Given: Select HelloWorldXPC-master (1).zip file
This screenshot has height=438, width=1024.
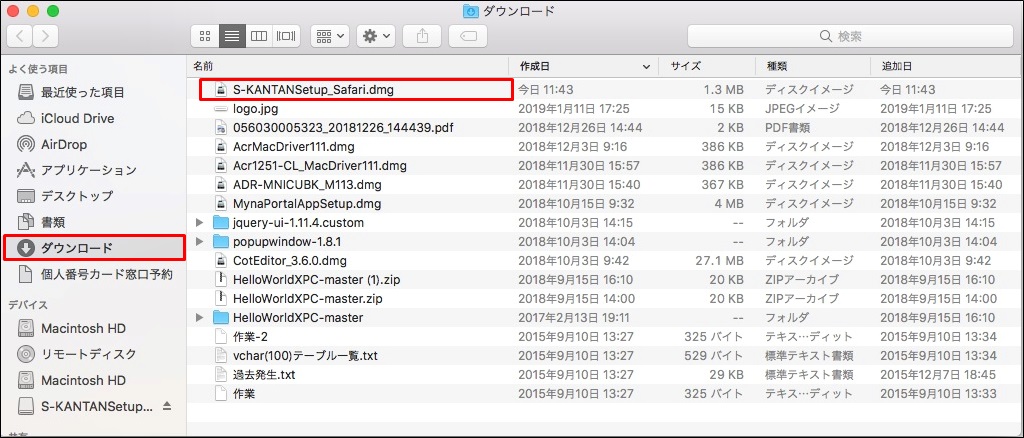Looking at the screenshot, I should coord(317,280).
